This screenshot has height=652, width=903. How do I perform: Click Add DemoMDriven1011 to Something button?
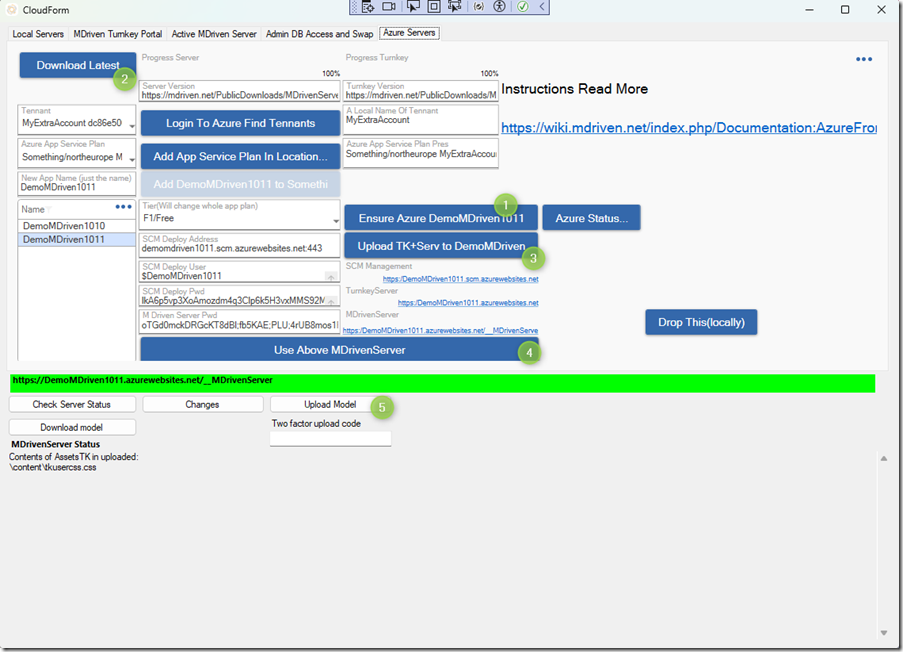pyautogui.click(x=241, y=184)
